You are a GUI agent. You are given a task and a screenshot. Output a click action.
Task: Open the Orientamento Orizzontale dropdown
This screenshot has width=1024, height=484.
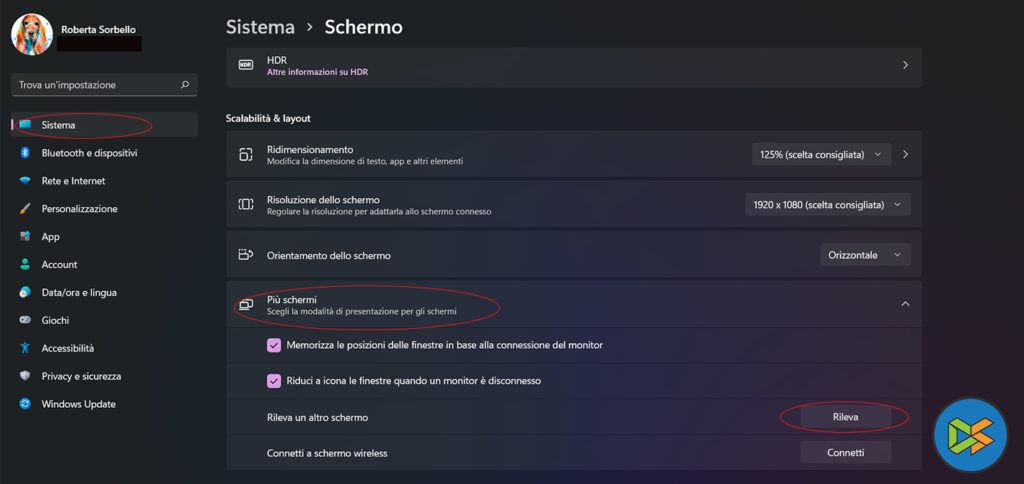tap(864, 255)
